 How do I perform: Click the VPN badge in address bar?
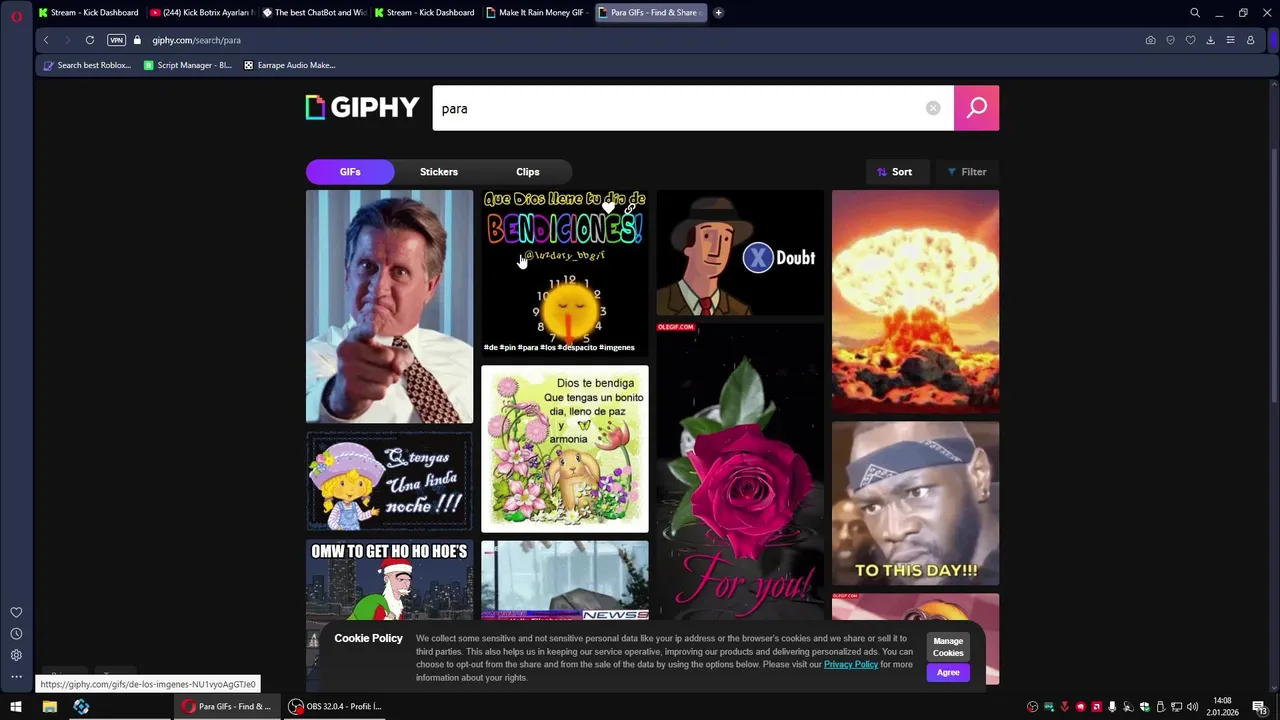pos(116,40)
